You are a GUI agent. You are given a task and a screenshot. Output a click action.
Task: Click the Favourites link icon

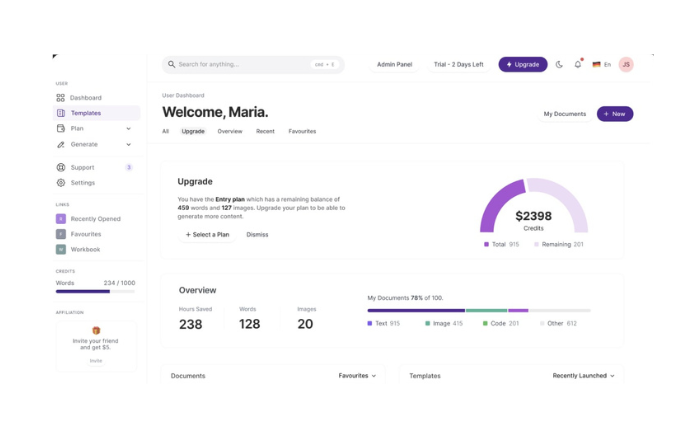[61, 234]
